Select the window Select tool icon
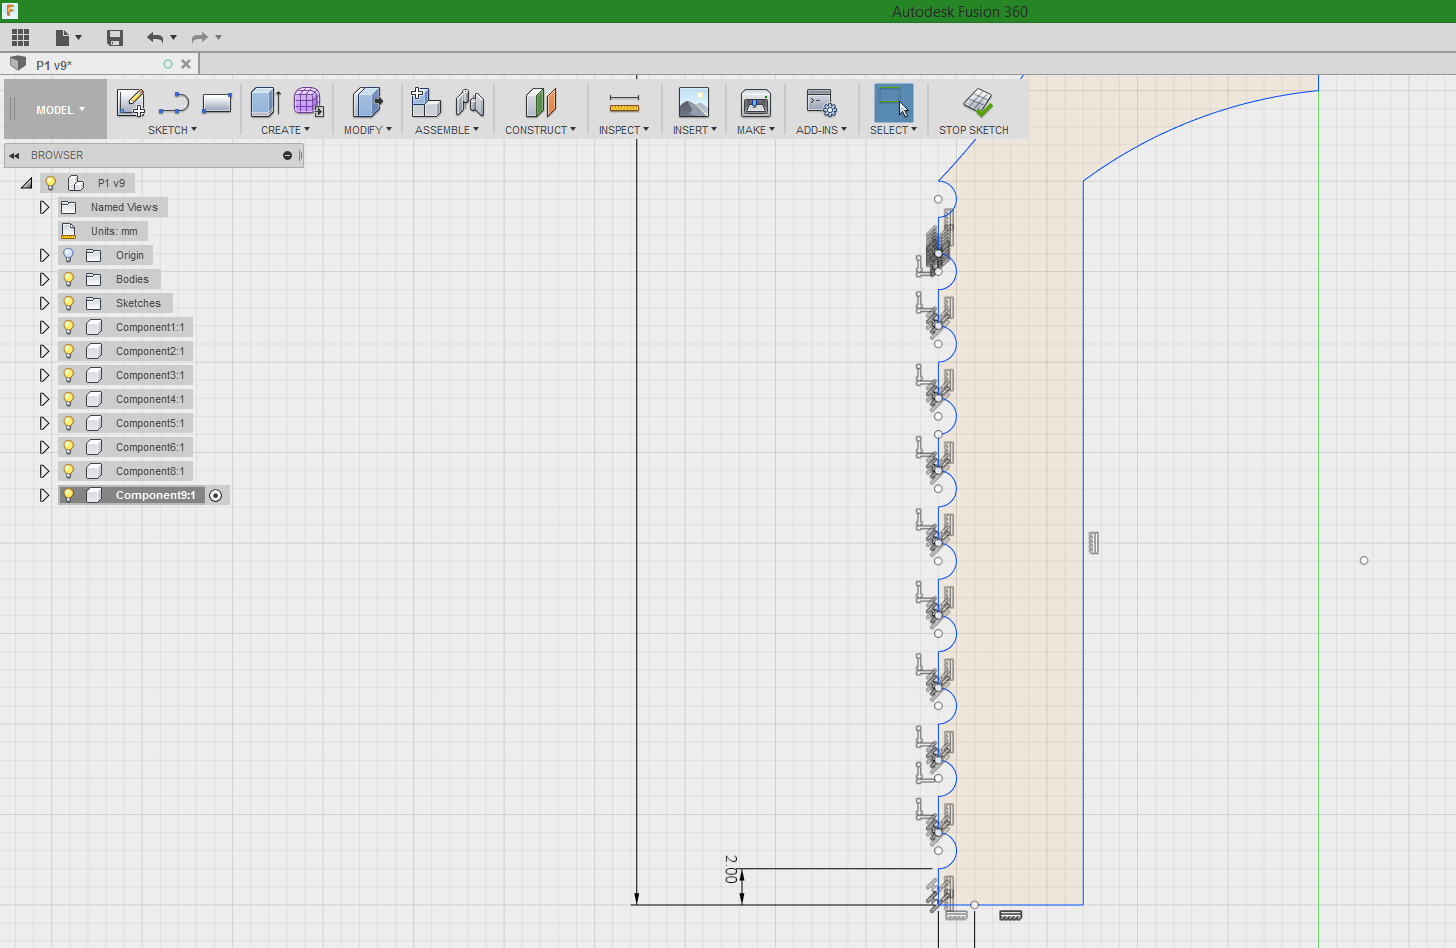This screenshot has height=948, width=1456. 893,103
